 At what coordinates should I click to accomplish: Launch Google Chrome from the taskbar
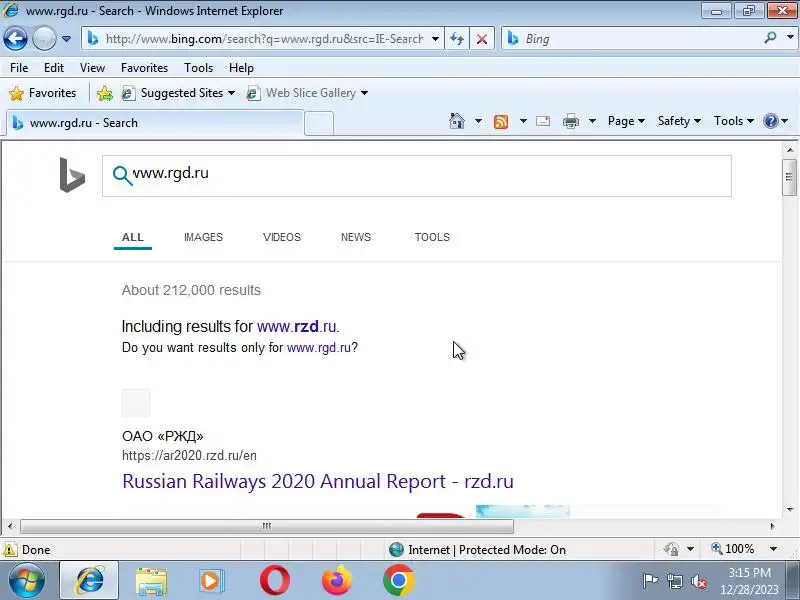click(398, 581)
